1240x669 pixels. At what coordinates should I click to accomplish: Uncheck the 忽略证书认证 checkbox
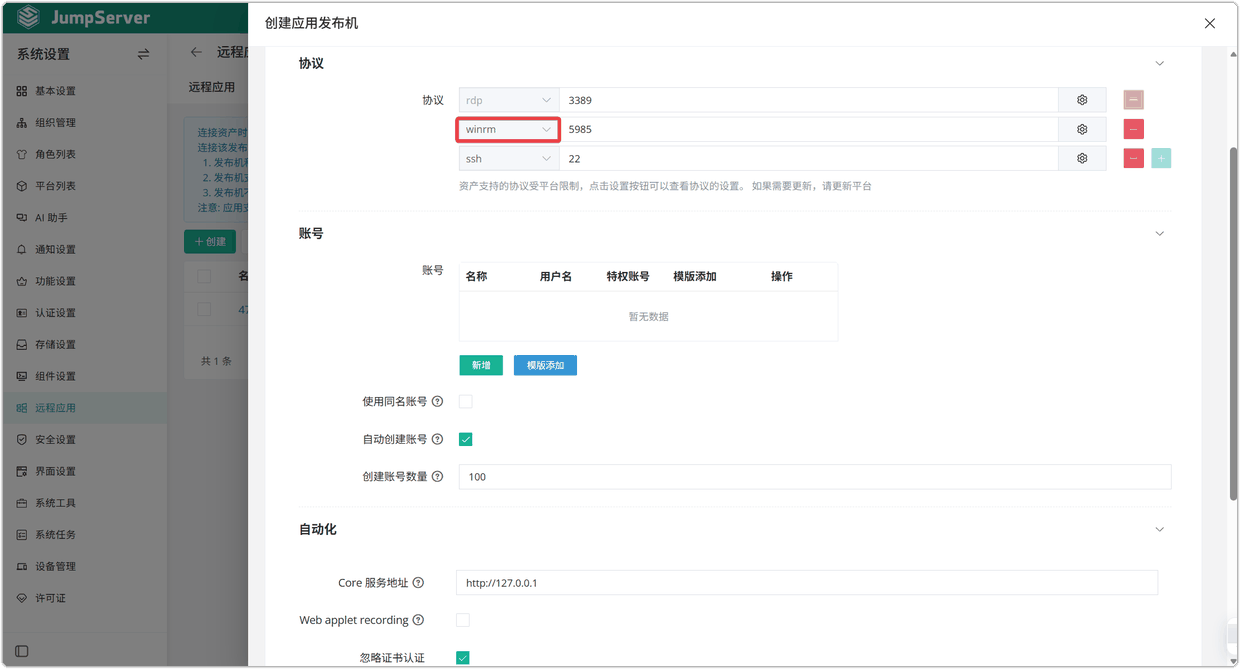coord(463,658)
